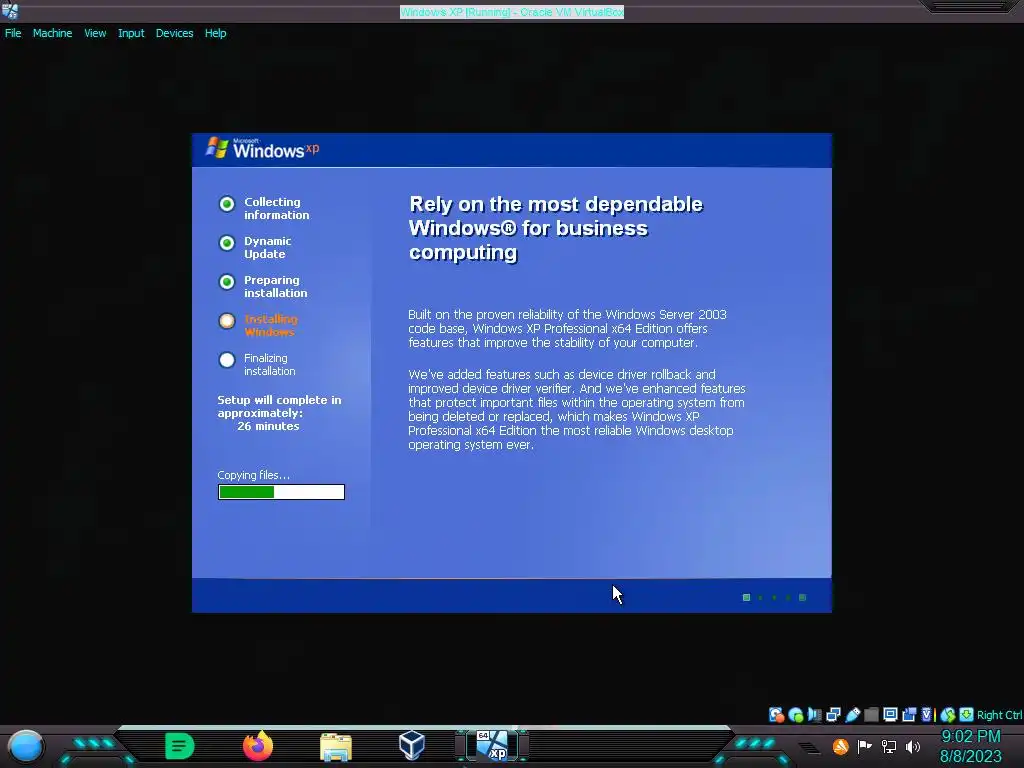
Task: Click the Windows XP logo in setup header
Action: click(263, 148)
